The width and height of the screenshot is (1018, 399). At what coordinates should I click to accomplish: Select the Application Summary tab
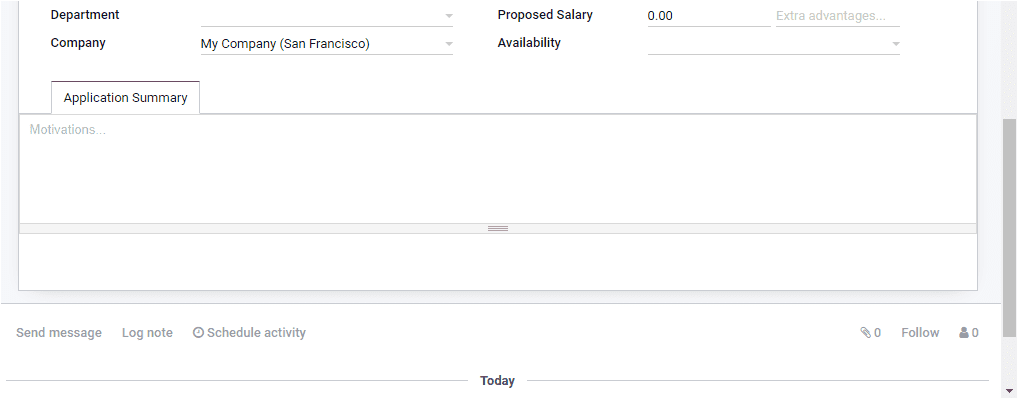125,98
